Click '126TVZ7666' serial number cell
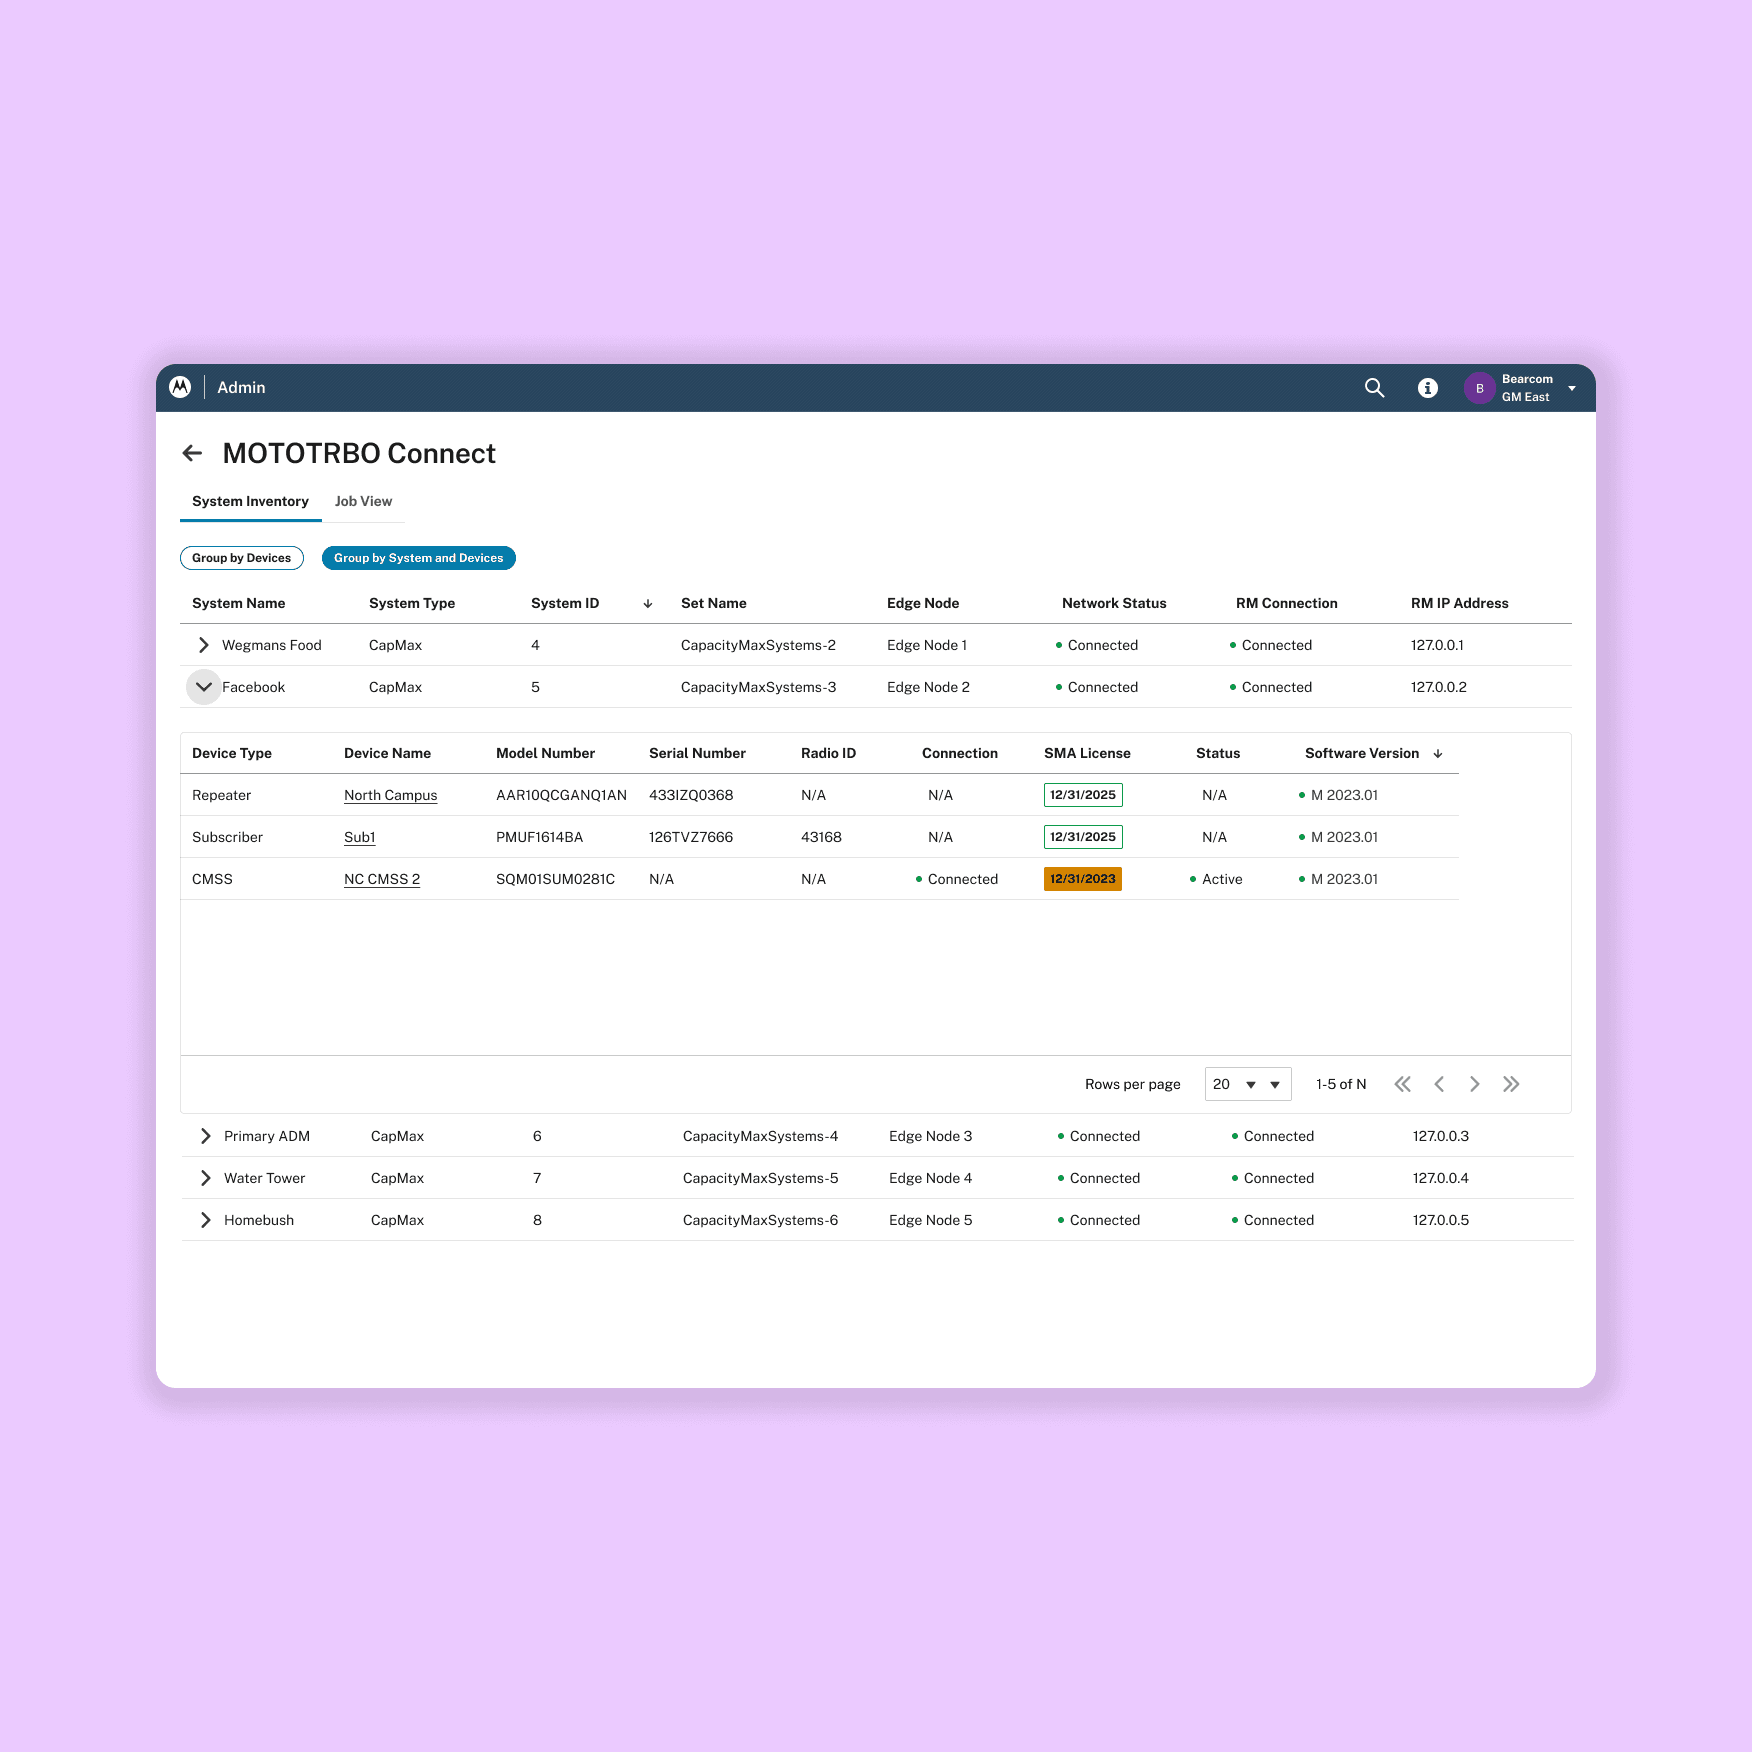 click(691, 838)
